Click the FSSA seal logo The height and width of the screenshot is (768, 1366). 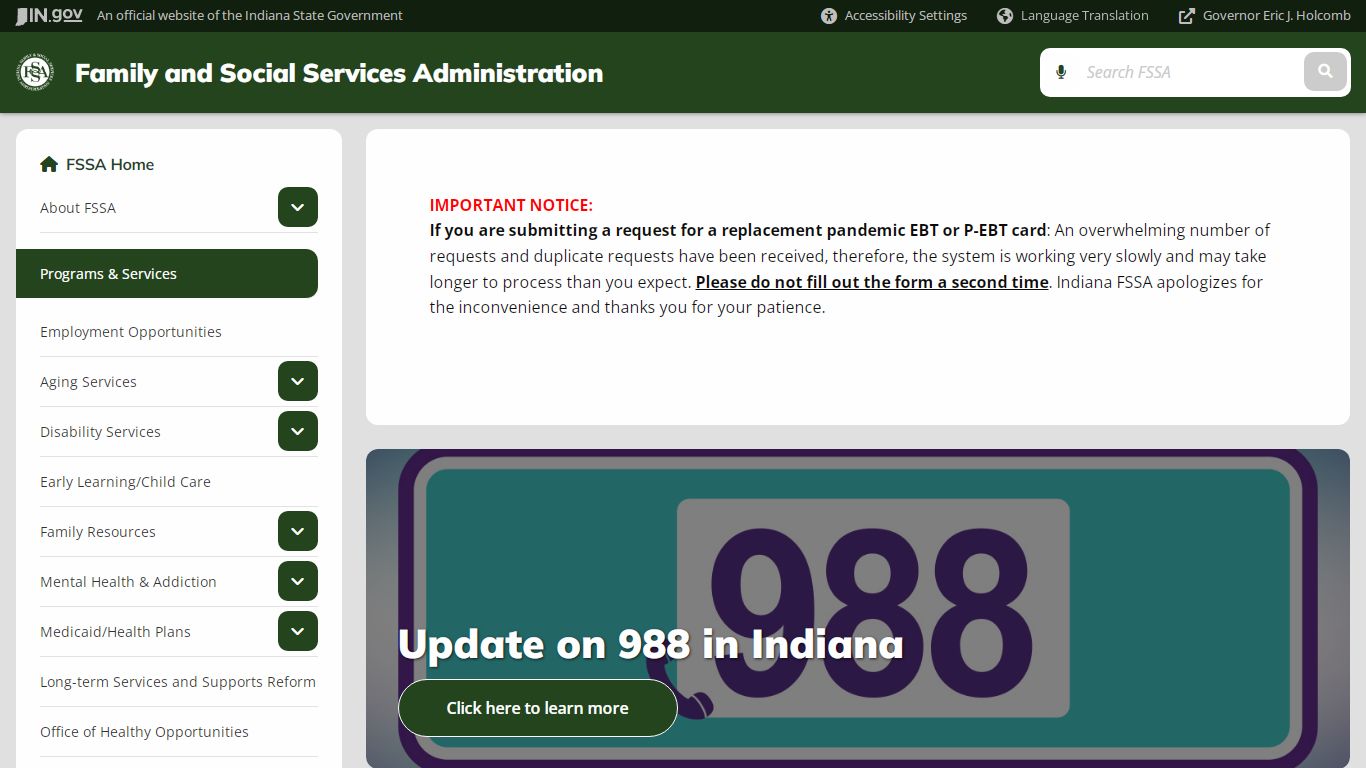(35, 72)
